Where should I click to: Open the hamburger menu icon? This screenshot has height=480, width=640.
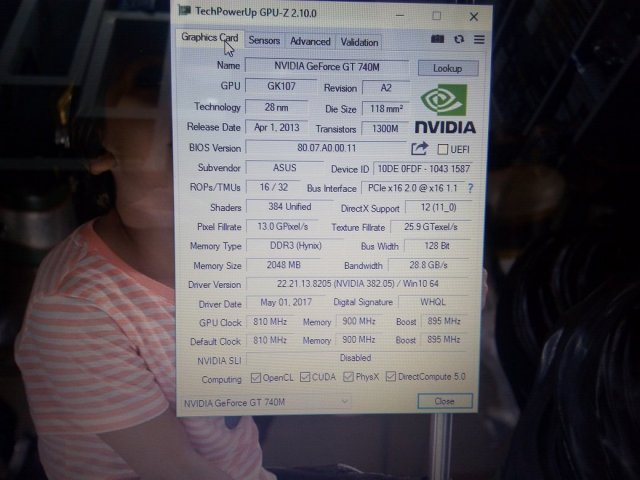coord(478,40)
